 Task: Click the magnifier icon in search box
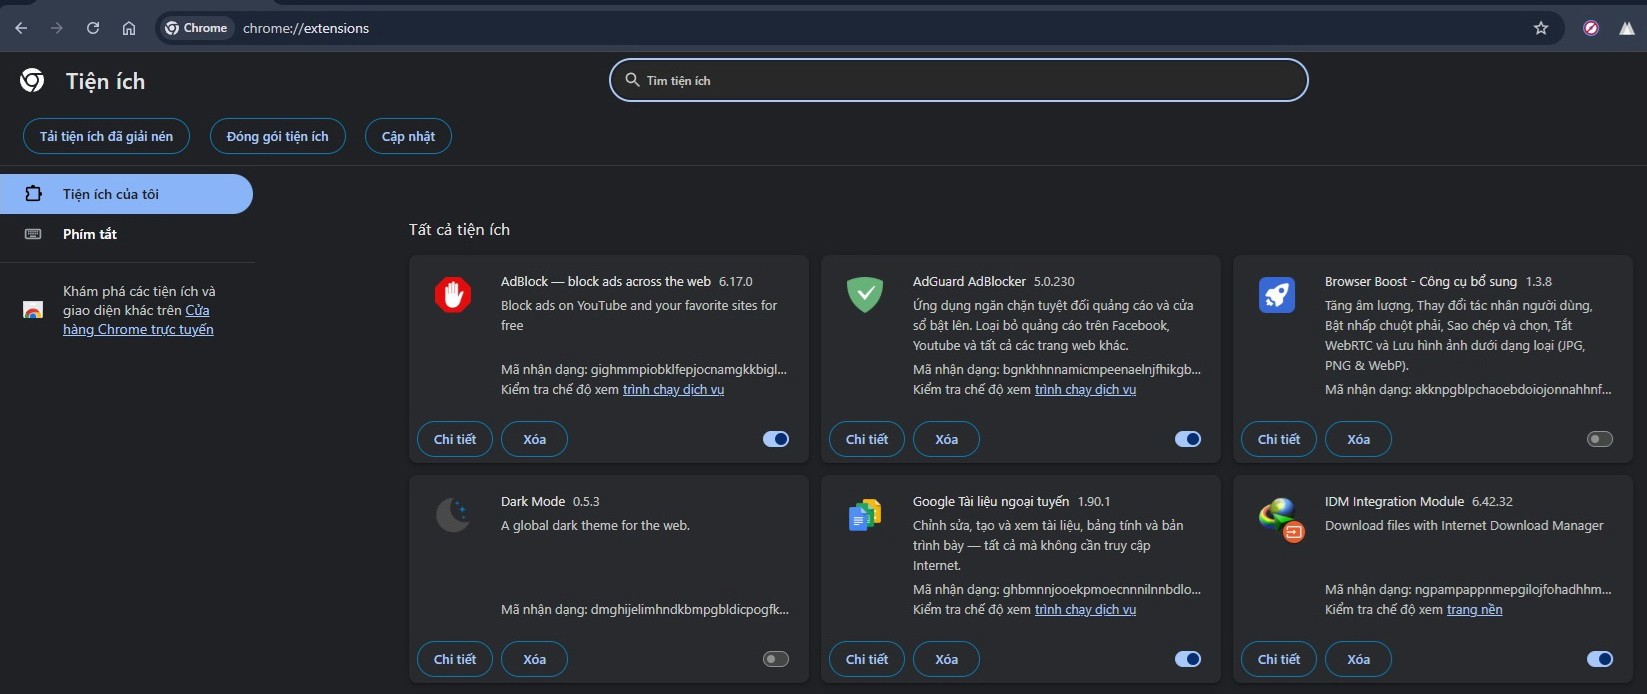click(632, 80)
